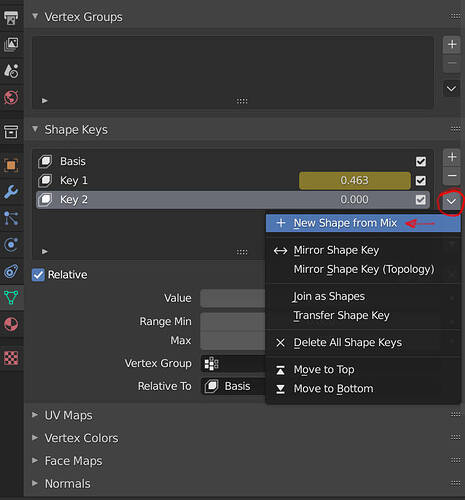The height and width of the screenshot is (500, 465).
Task: Choose Join as Shapes
Action: tap(363, 296)
